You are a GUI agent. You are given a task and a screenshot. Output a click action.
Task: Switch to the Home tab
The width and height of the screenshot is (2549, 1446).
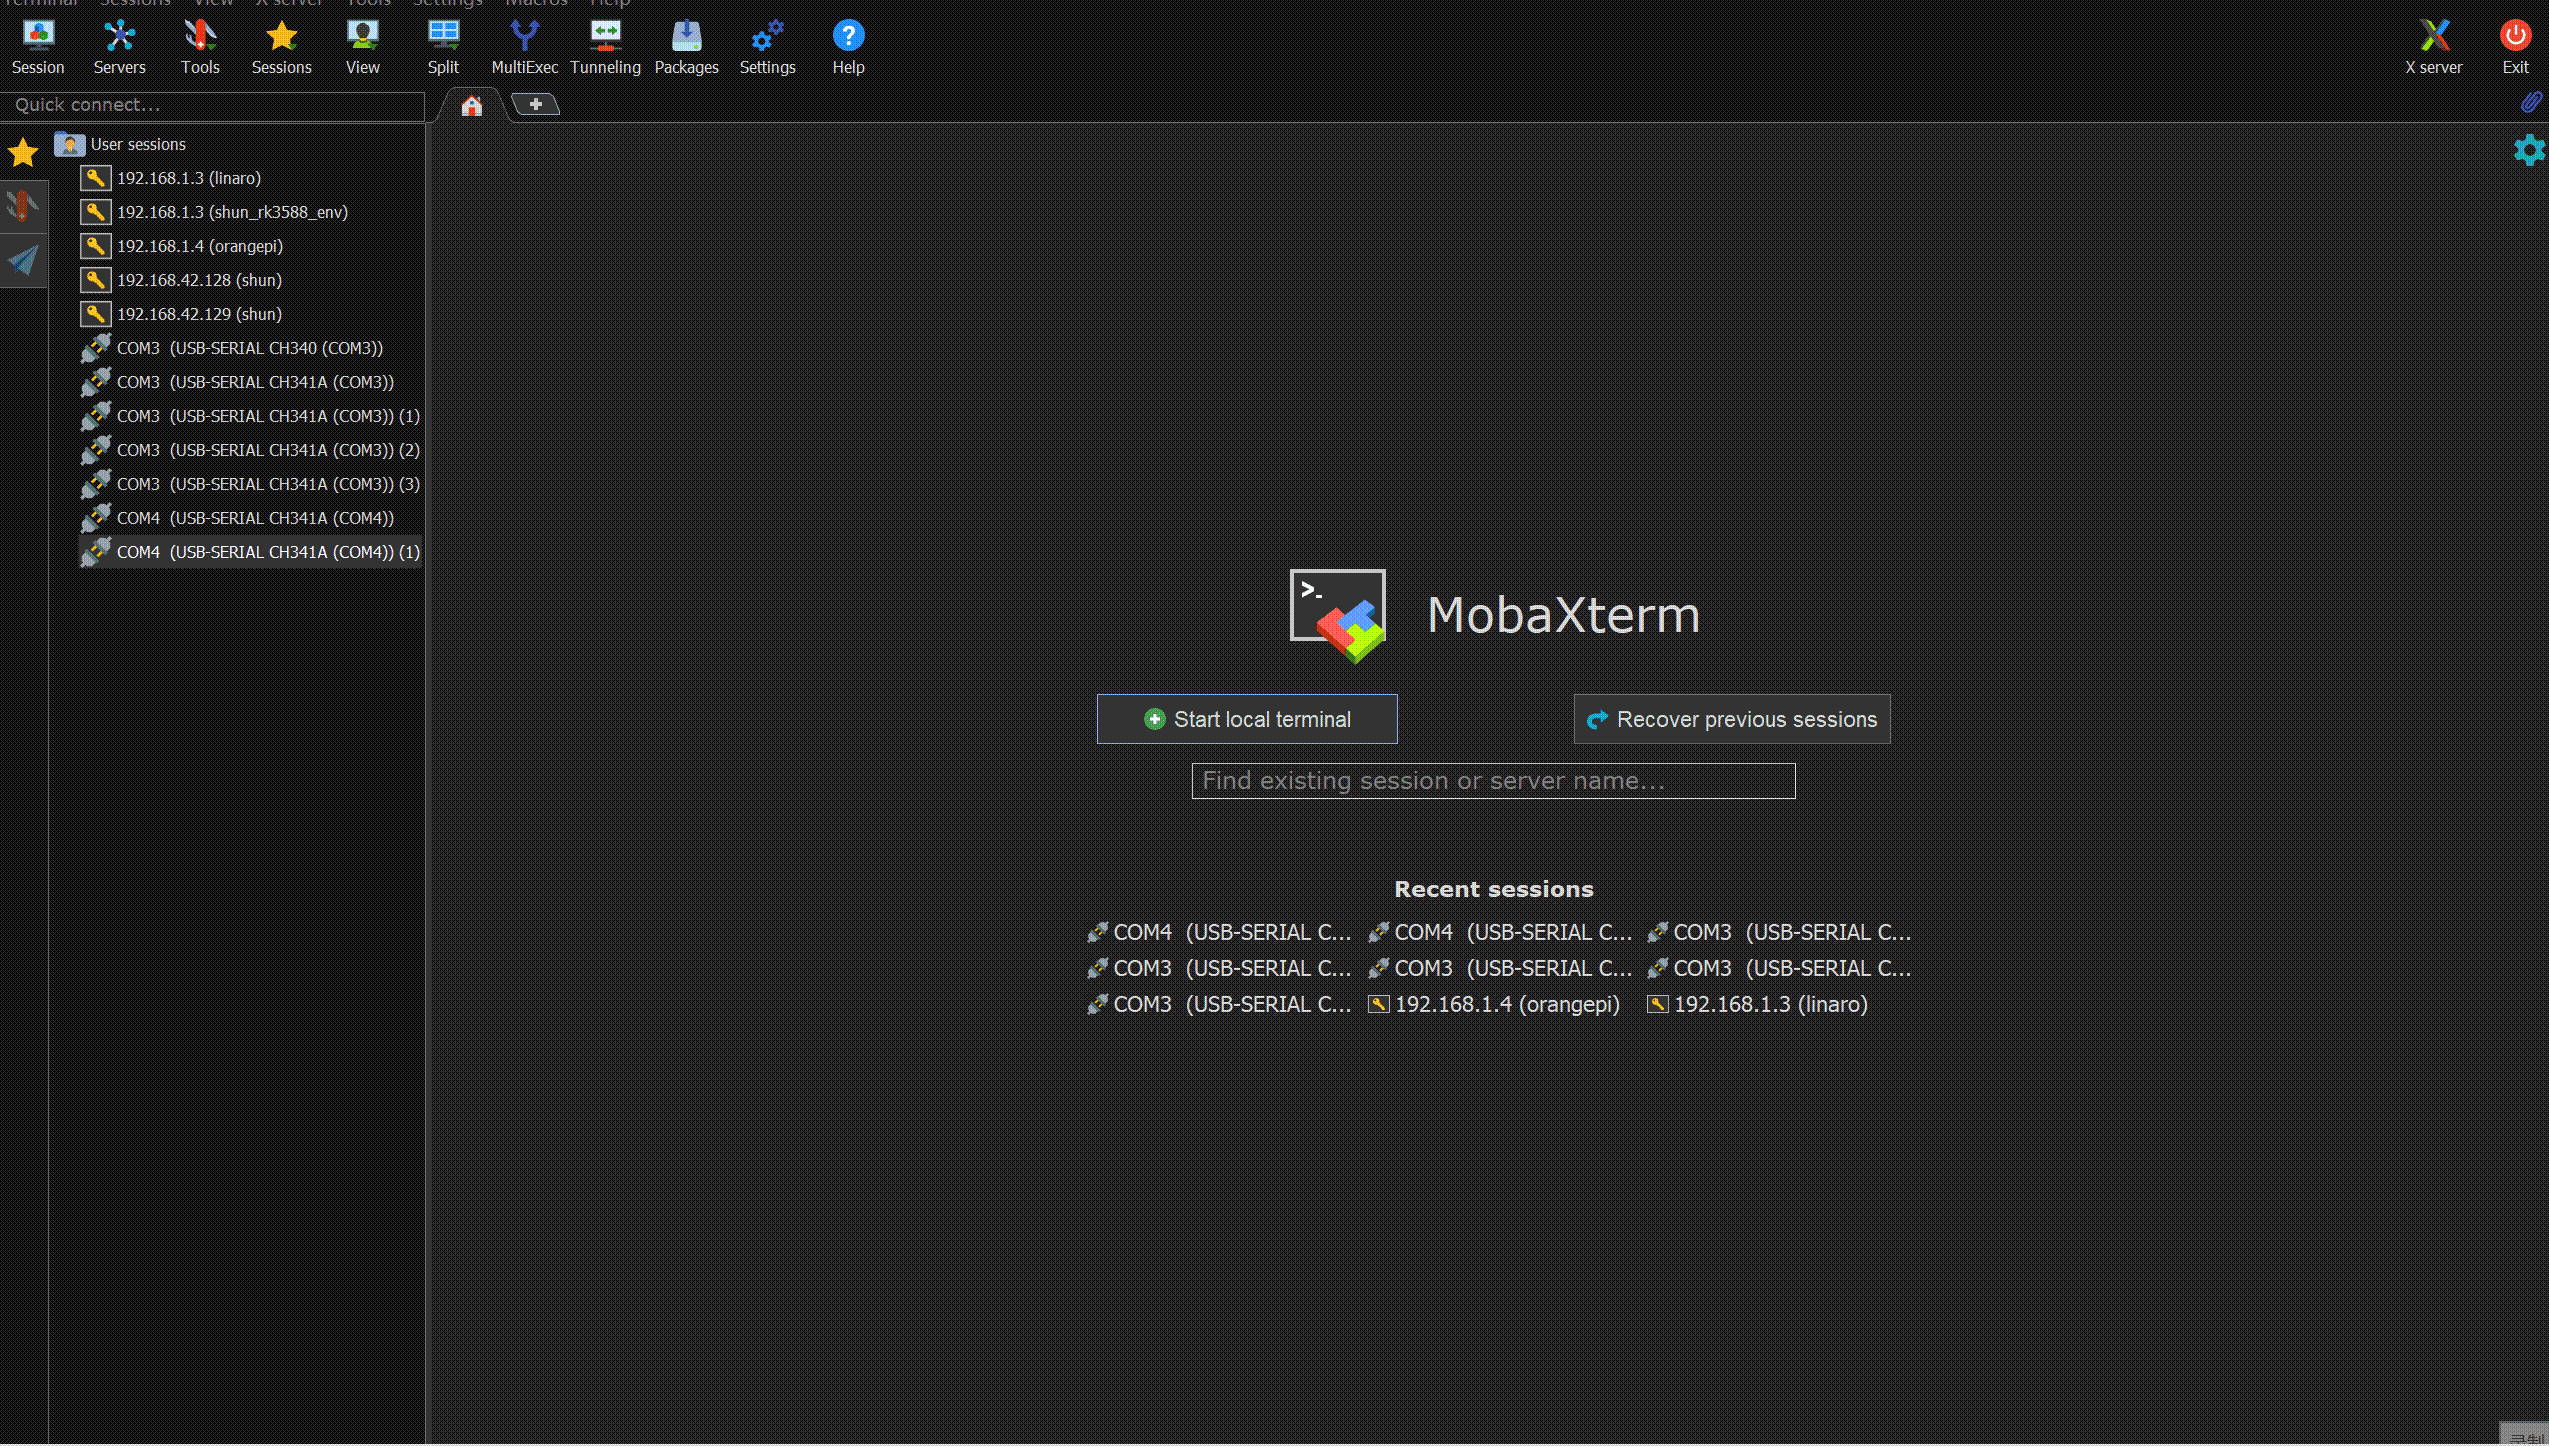pyautogui.click(x=471, y=105)
